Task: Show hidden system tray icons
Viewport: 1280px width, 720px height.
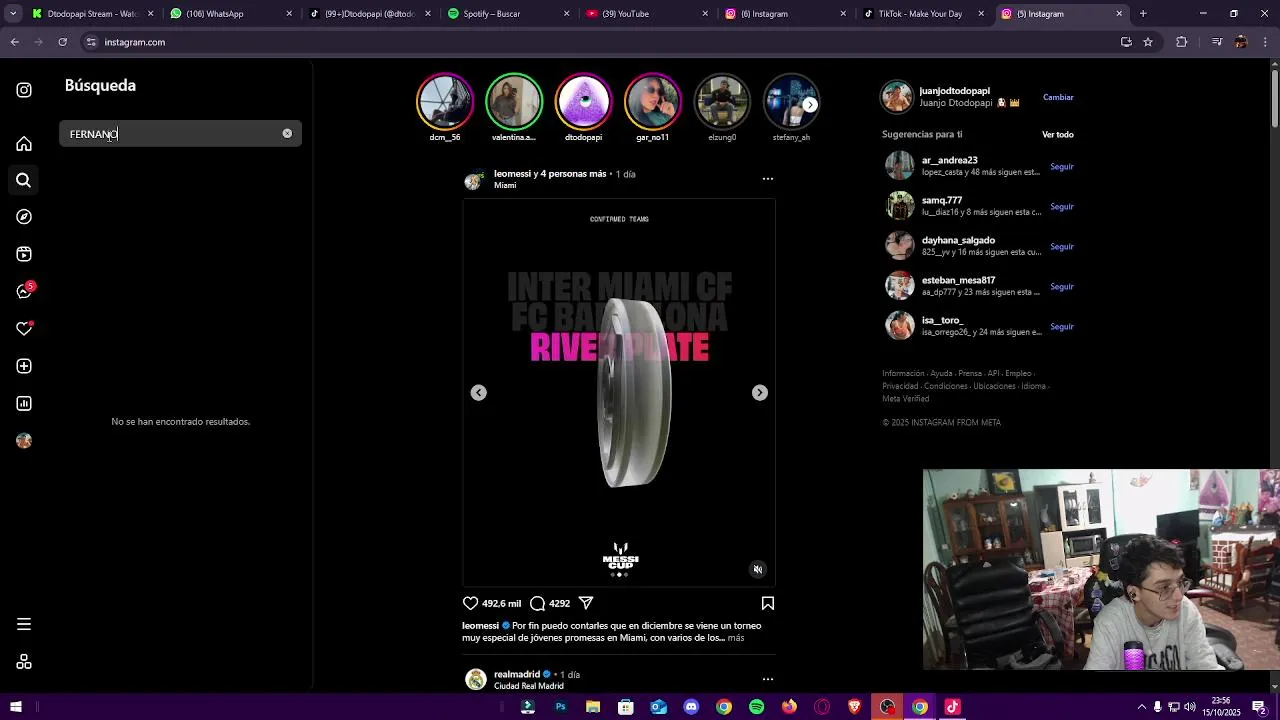Action: pos(1142,707)
